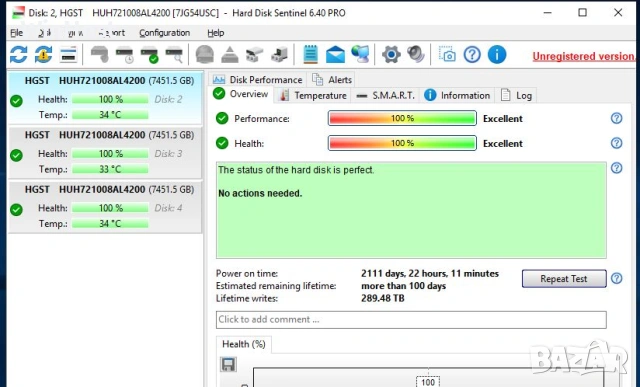640x387 pixels.
Task: Open the Log tab
Action: [x=516, y=96]
